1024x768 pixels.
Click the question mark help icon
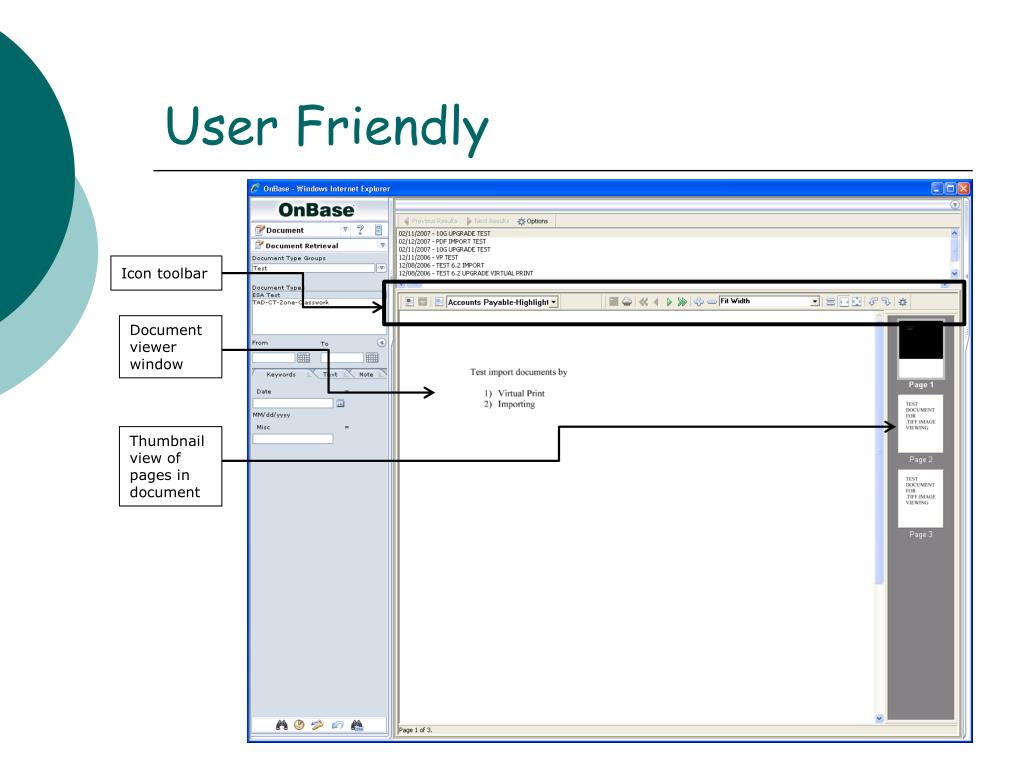pyautogui.click(x=360, y=230)
